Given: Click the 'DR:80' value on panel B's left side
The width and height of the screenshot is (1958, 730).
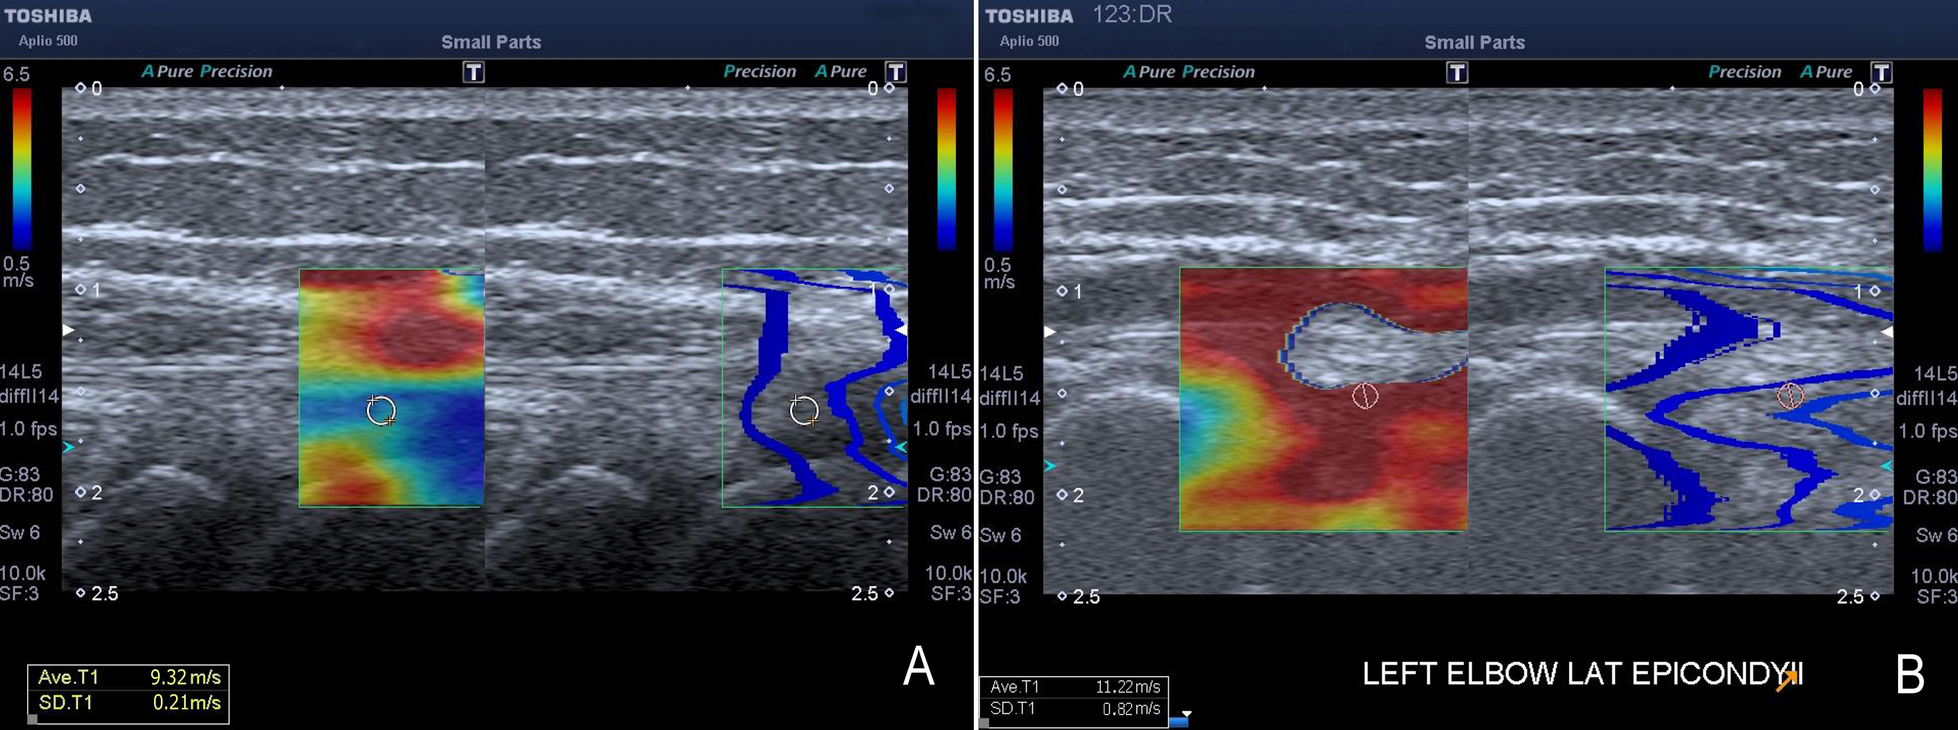Looking at the screenshot, I should click(1007, 497).
